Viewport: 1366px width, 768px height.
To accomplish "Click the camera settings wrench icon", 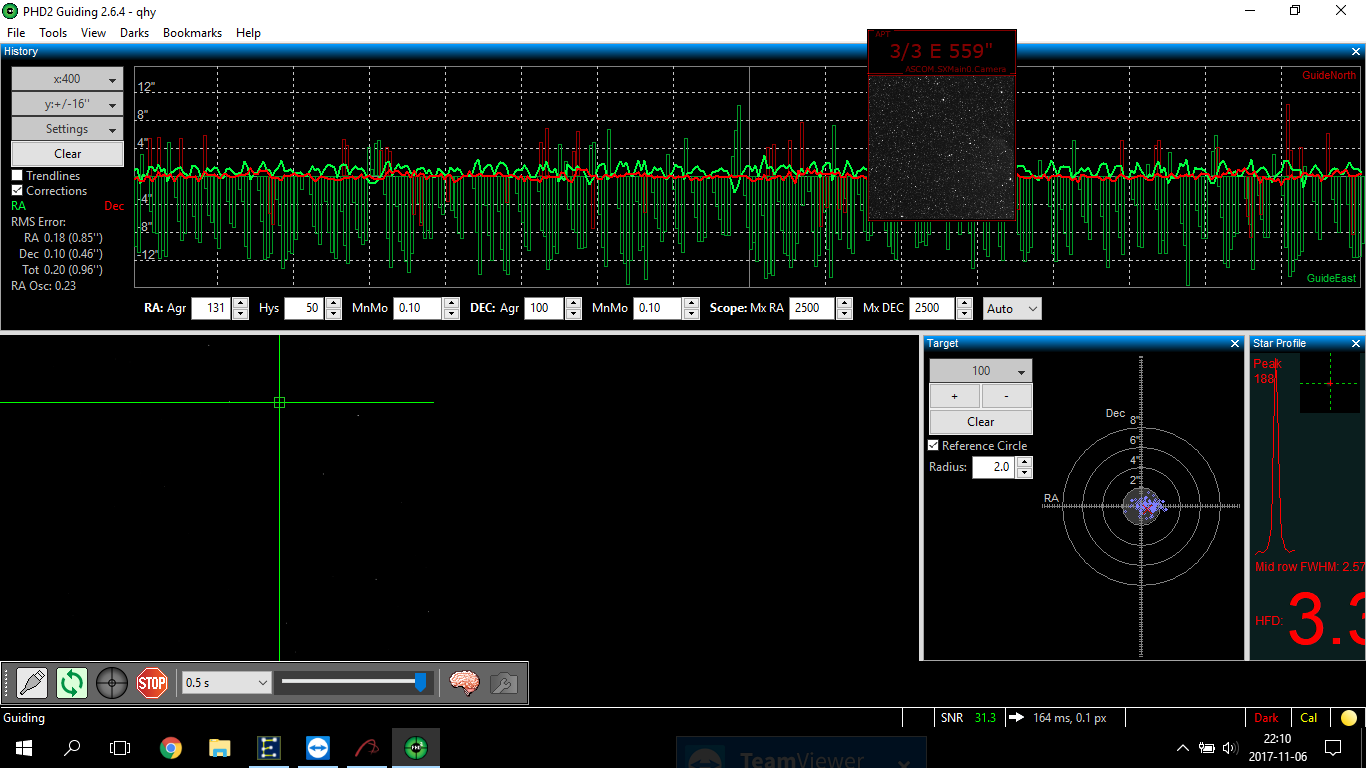I will 503,683.
